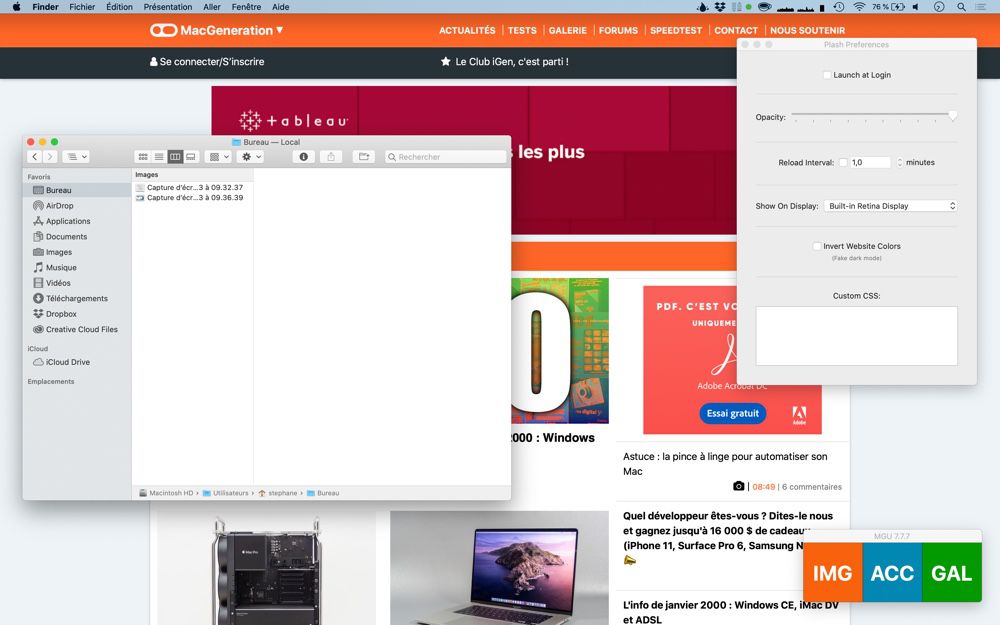Open ACTUALITÉS in site navigation
The width and height of the screenshot is (1000, 625).
[x=467, y=31]
